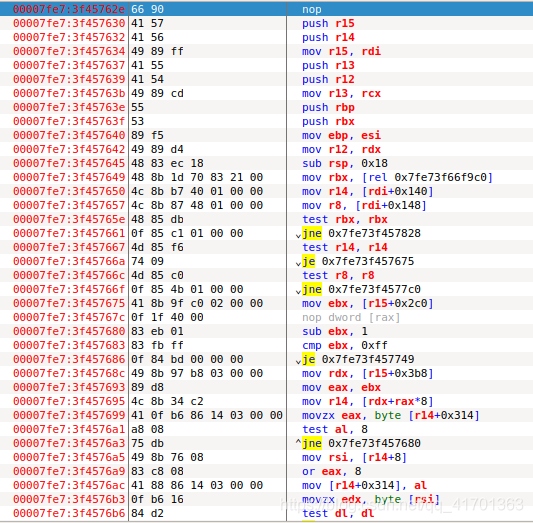Click the 'push rbx' instruction
This screenshot has height=523, width=533.
(328, 121)
